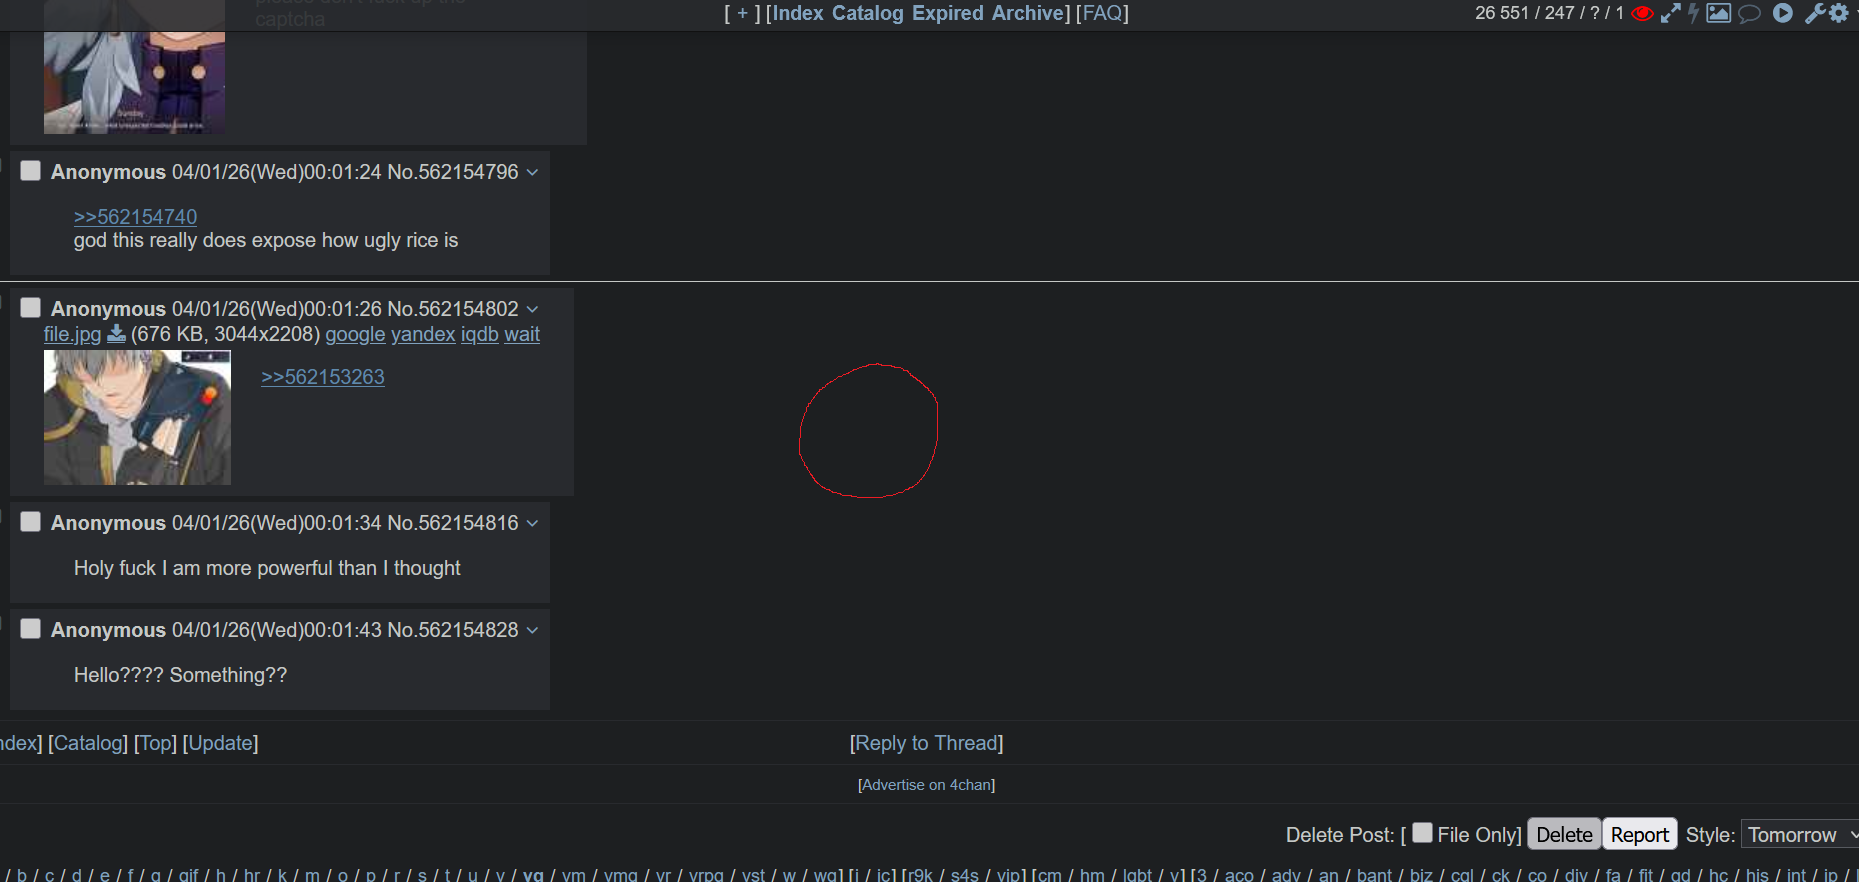Click the Report button
1859x882 pixels.
[x=1640, y=835]
